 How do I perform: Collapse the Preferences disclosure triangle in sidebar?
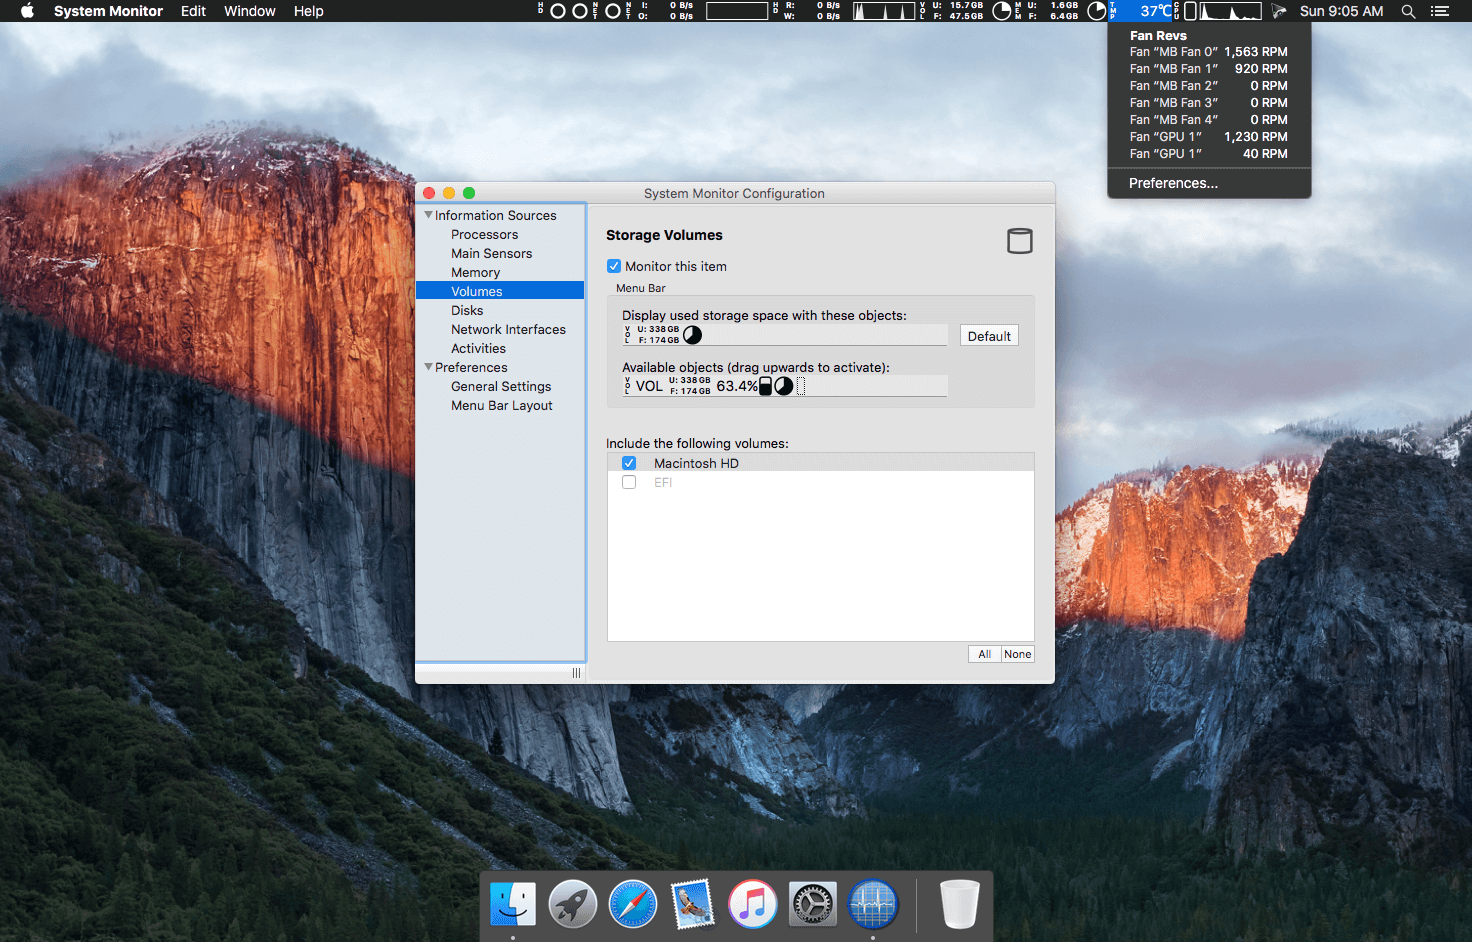point(428,367)
